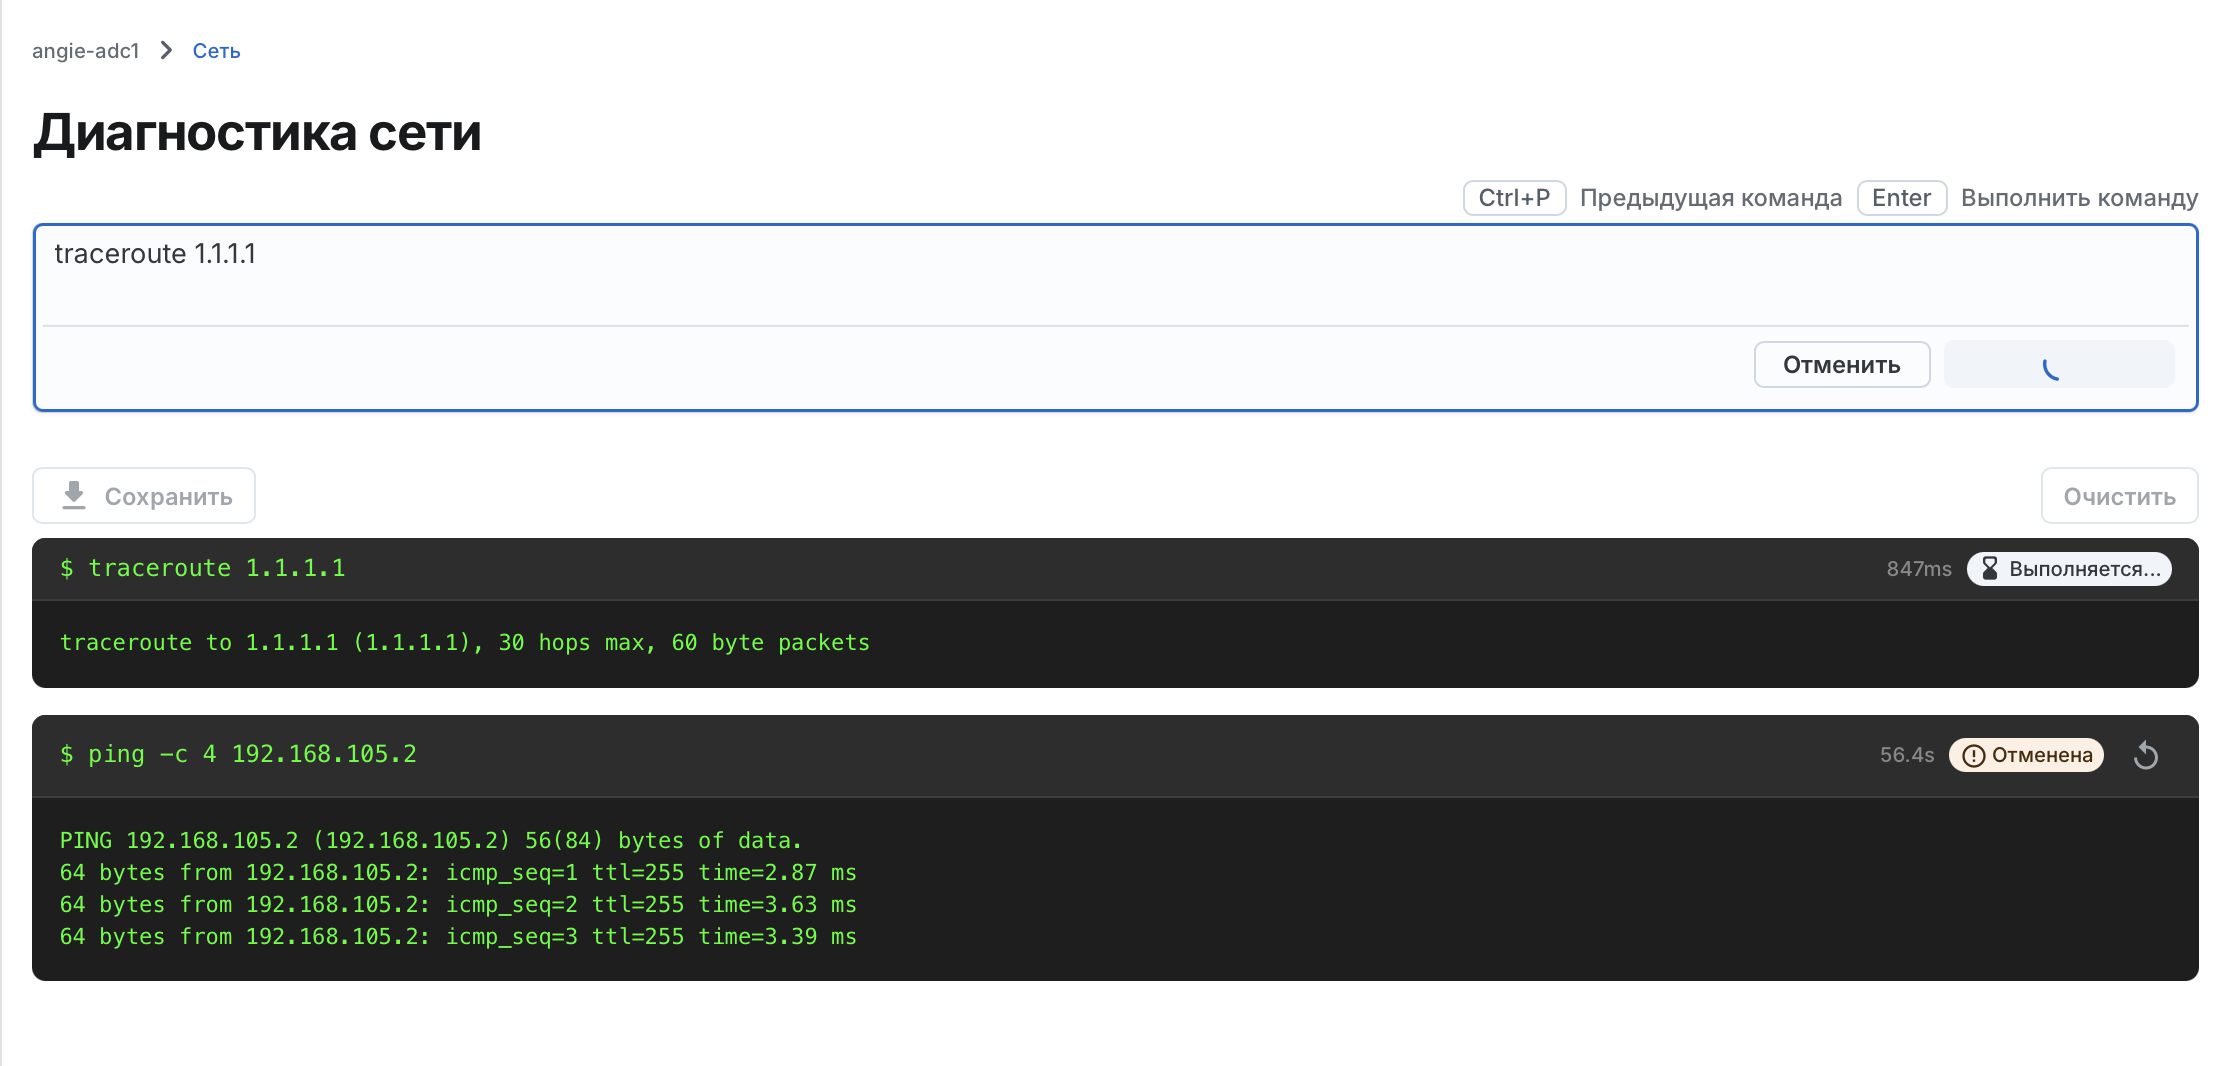Click the icmp_seq=1 ping reply line
Screen dimensions: 2224x1066
tap(458, 872)
